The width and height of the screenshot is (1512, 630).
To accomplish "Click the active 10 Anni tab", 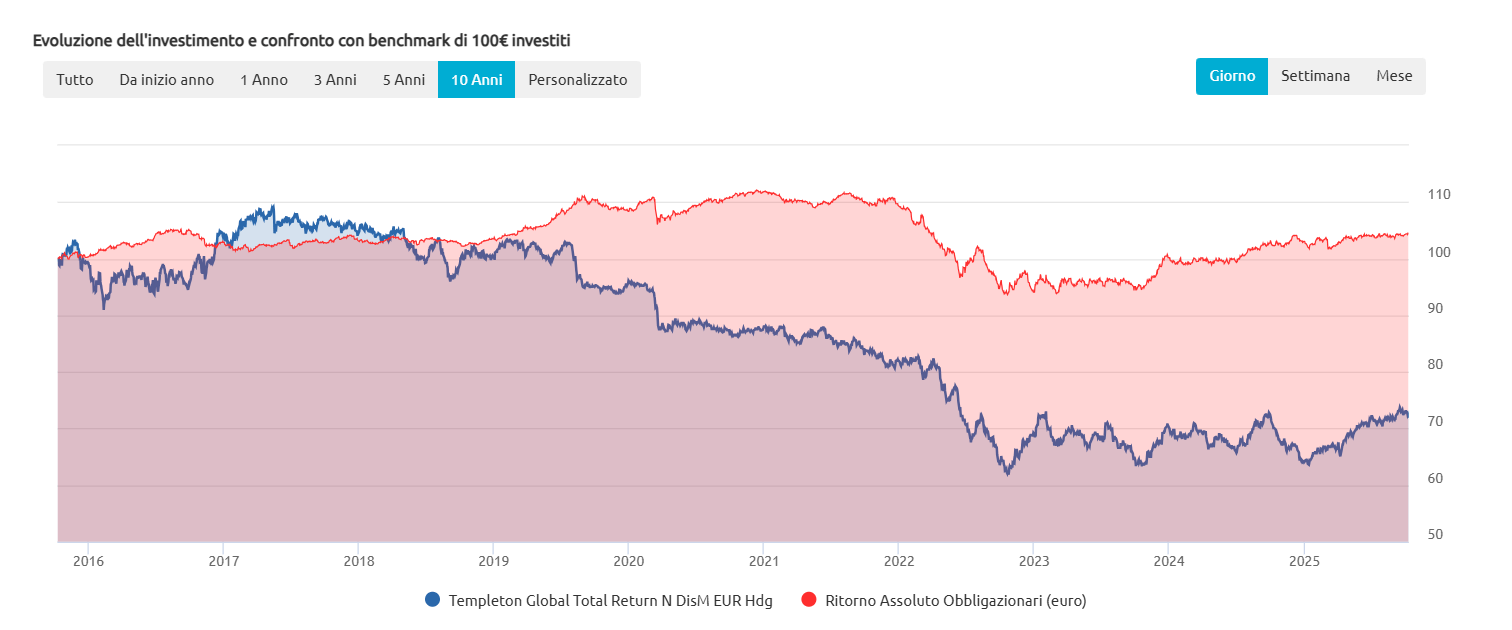I will coord(476,80).
